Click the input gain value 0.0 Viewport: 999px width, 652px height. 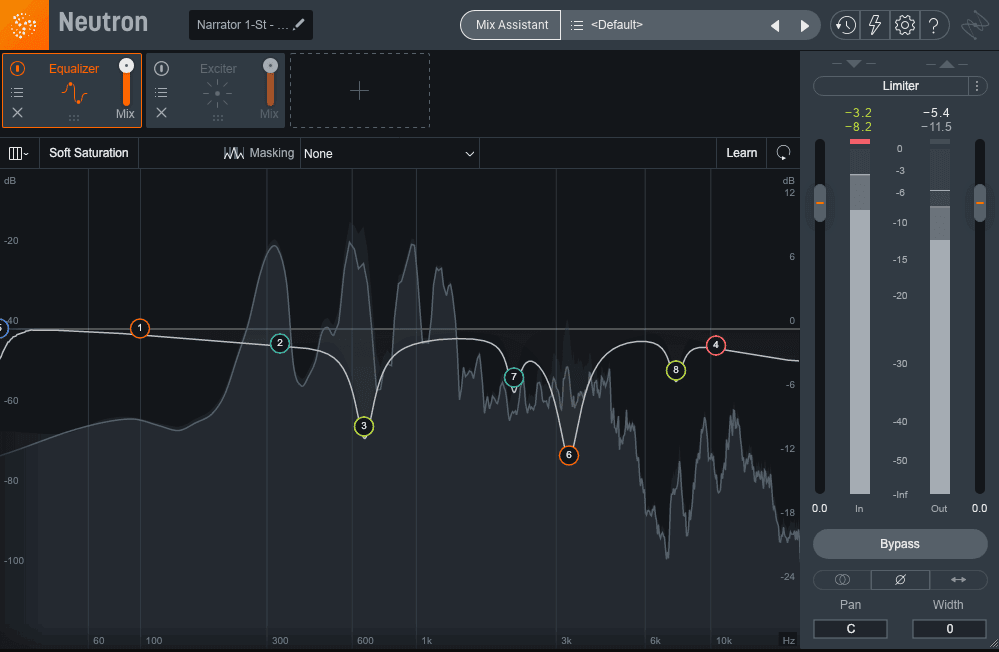point(819,508)
